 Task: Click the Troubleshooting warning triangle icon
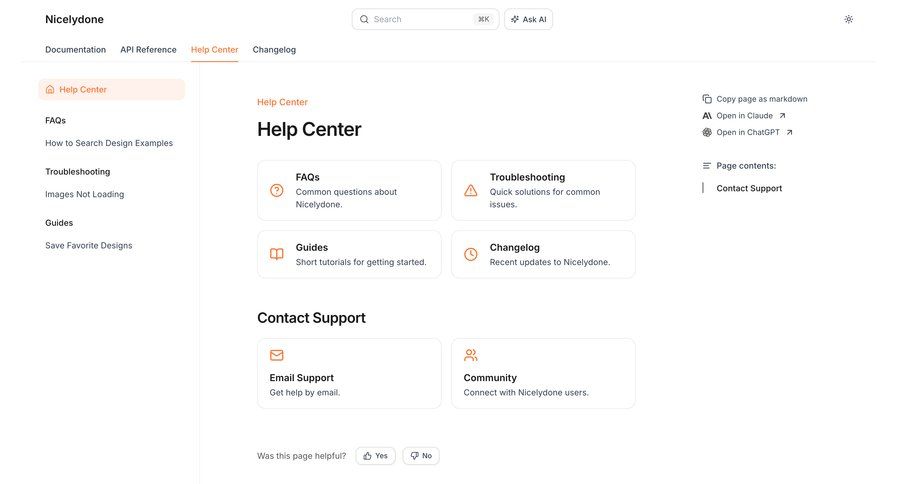pos(471,190)
